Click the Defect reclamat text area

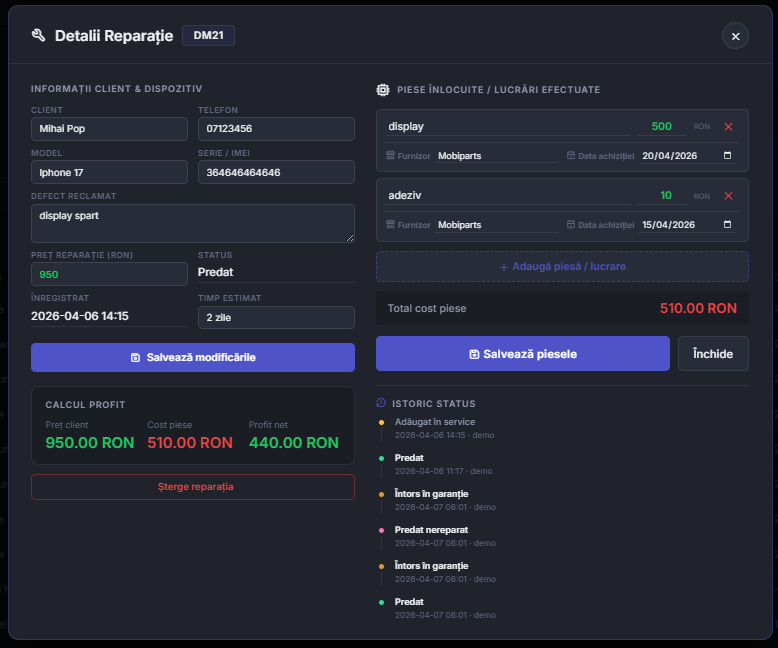point(193,223)
